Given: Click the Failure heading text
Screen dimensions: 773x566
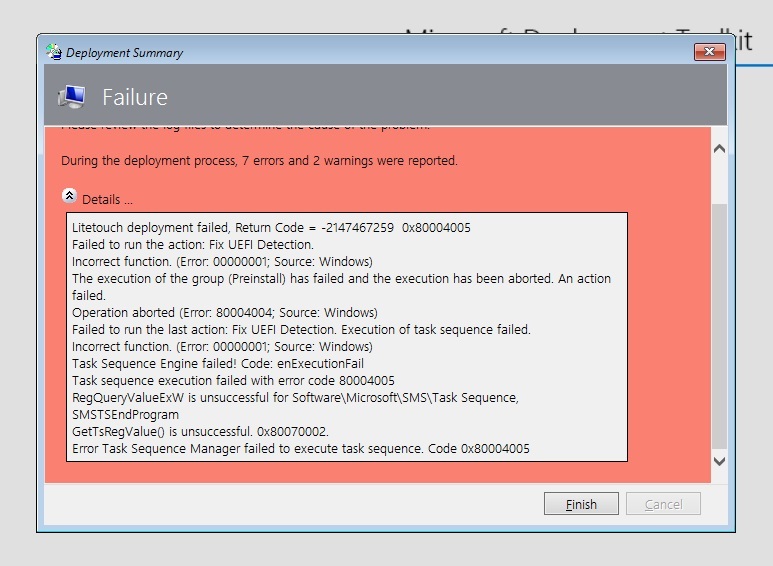Looking at the screenshot, I should tap(135, 97).
